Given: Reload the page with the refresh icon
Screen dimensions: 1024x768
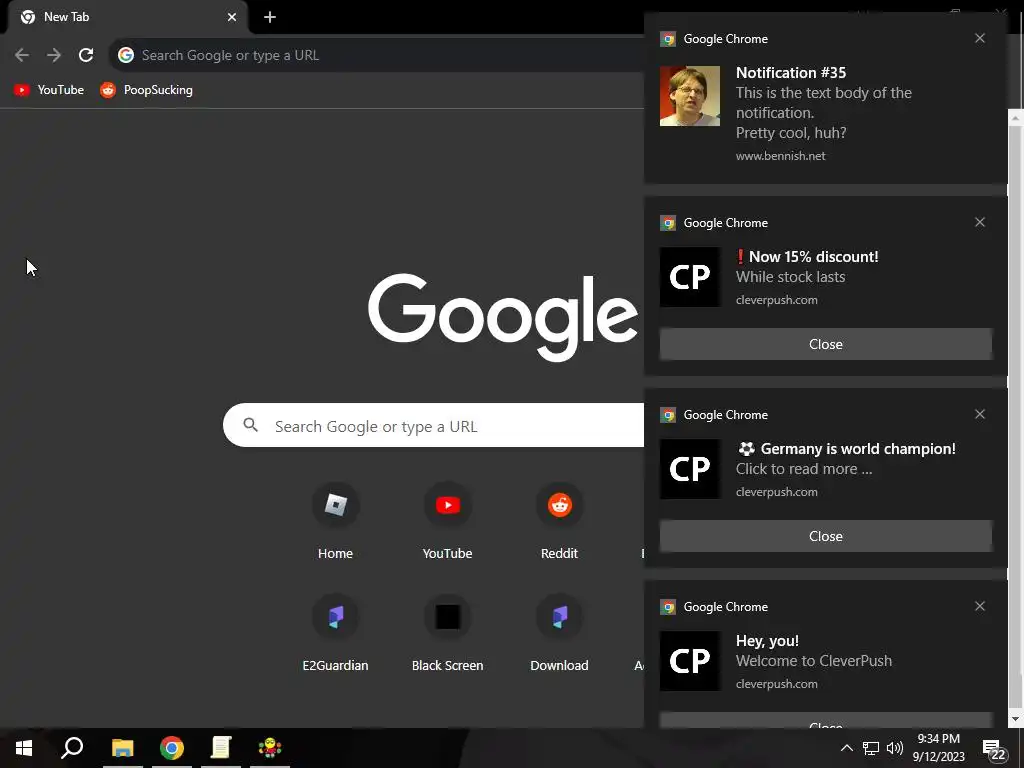Looking at the screenshot, I should click(x=86, y=55).
